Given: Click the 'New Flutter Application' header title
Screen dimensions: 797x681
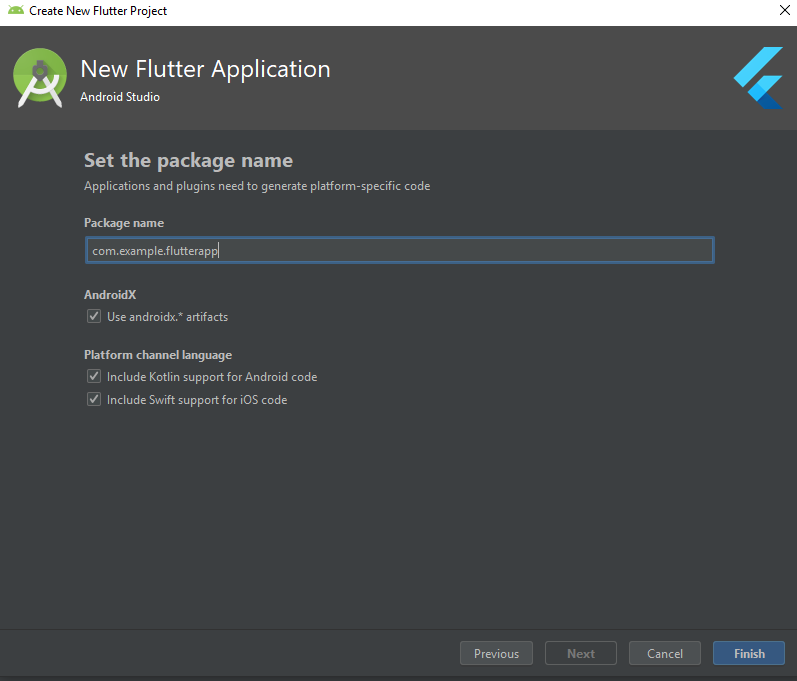Looking at the screenshot, I should point(205,69).
